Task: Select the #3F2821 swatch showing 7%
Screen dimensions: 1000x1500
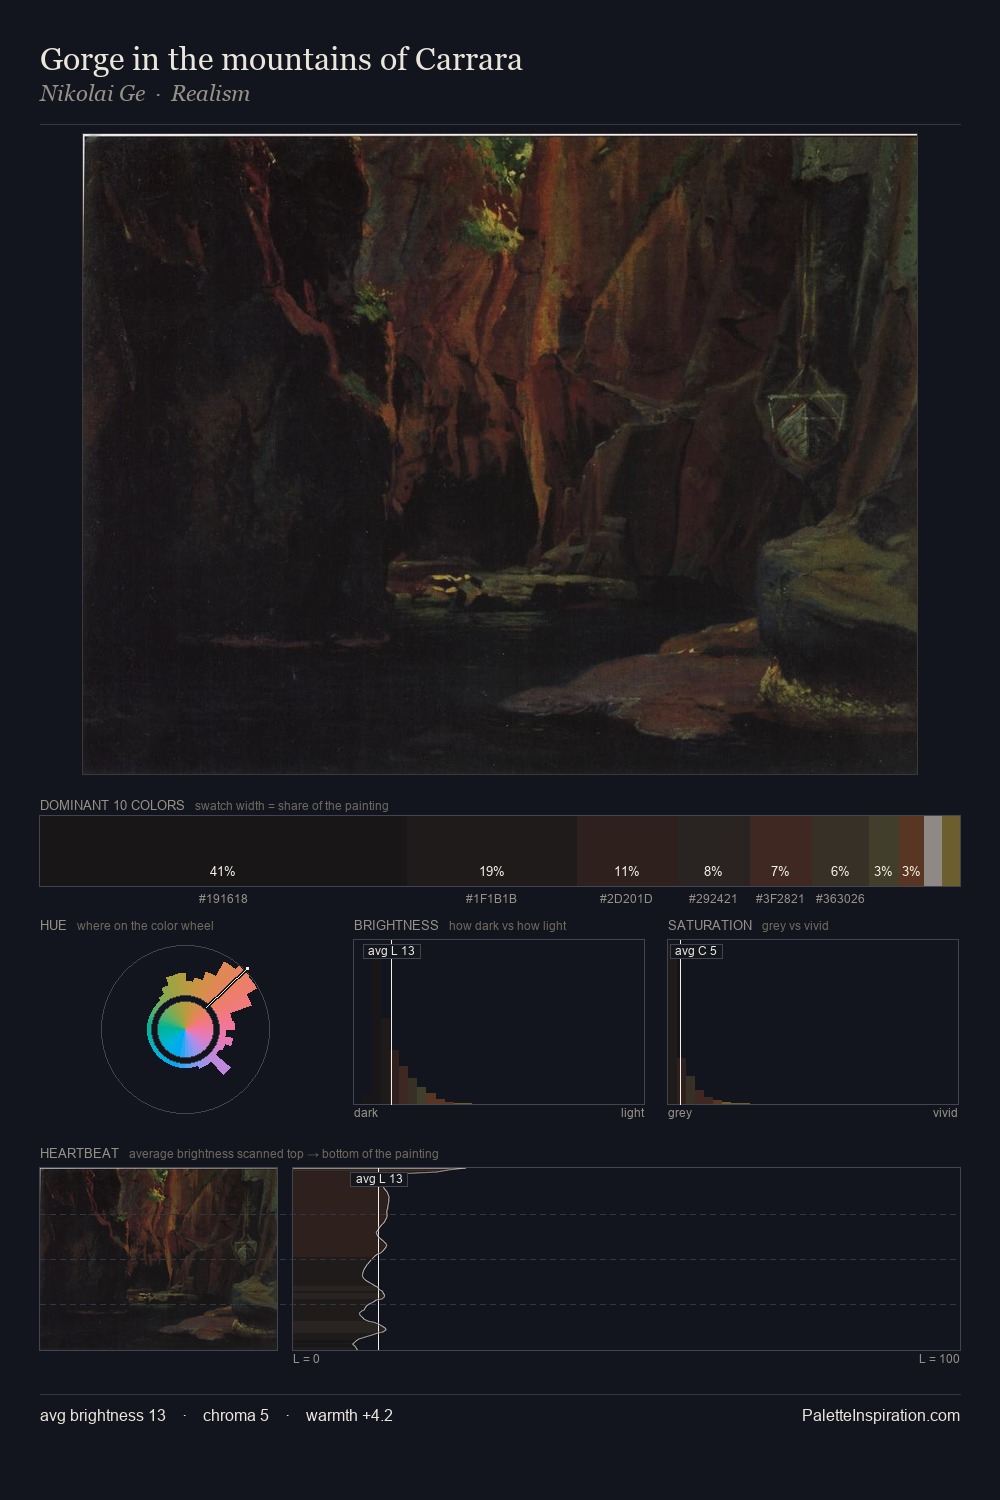Action: point(780,851)
